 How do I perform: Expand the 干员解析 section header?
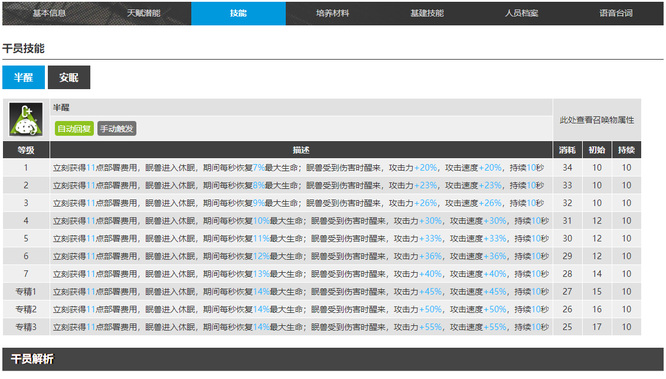pos(333,359)
